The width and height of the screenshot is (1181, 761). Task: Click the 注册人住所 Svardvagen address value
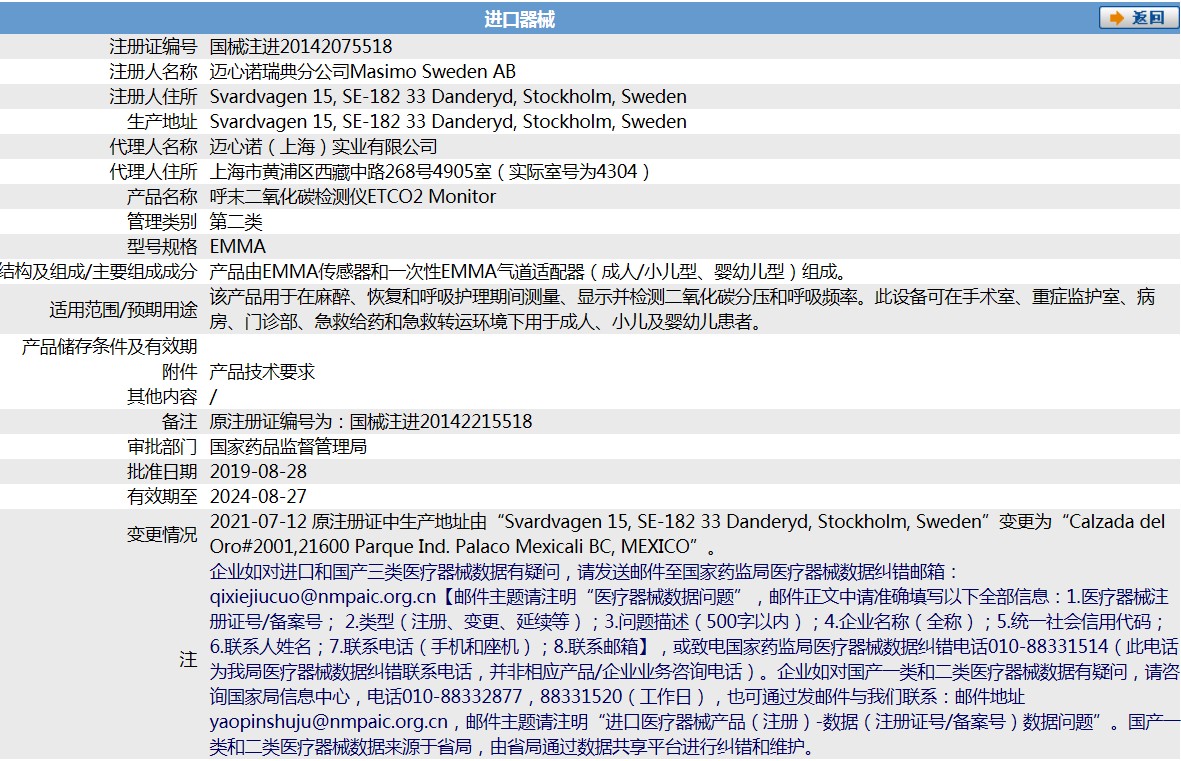tap(448, 96)
